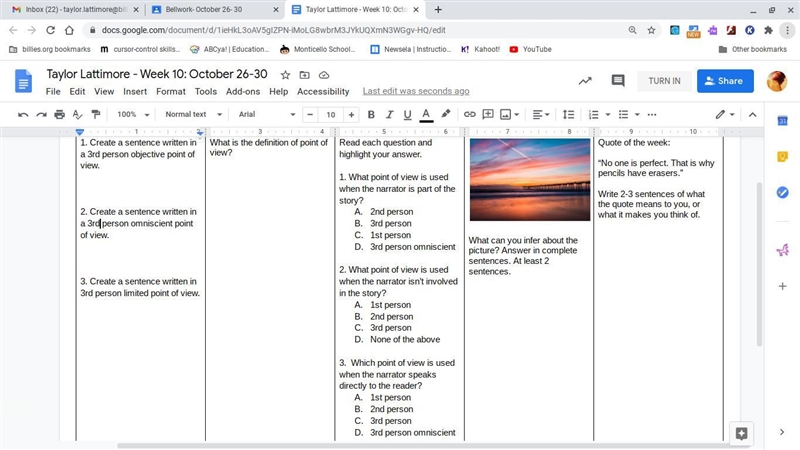Go to Docs home icon
This screenshot has height=450, width=800.
[23, 81]
